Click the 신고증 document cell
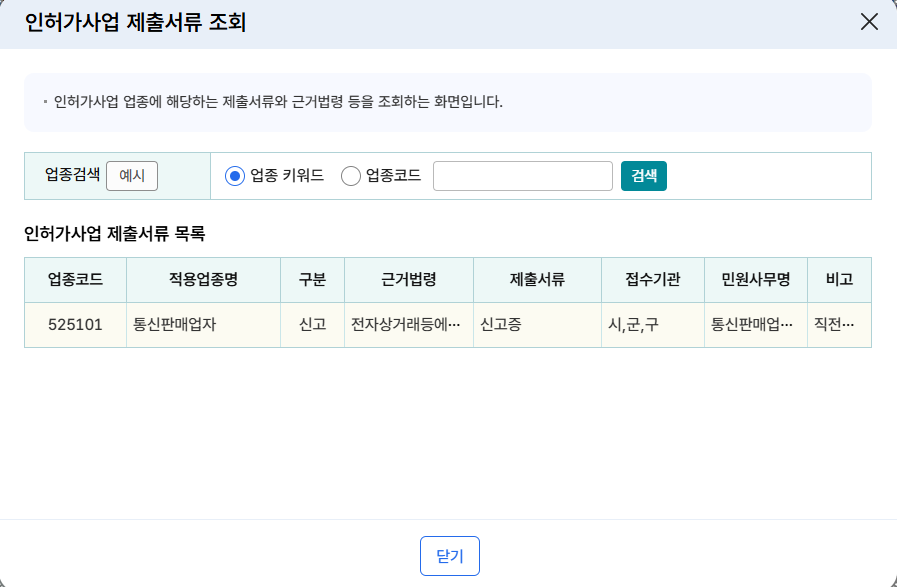This screenshot has width=897, height=587. [537, 324]
